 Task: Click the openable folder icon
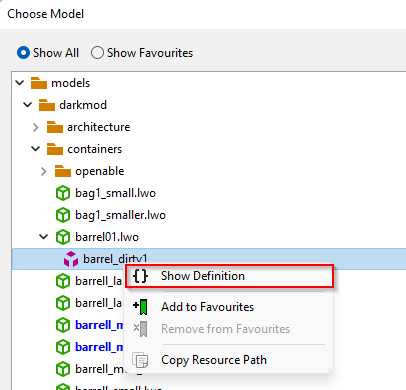click(63, 171)
